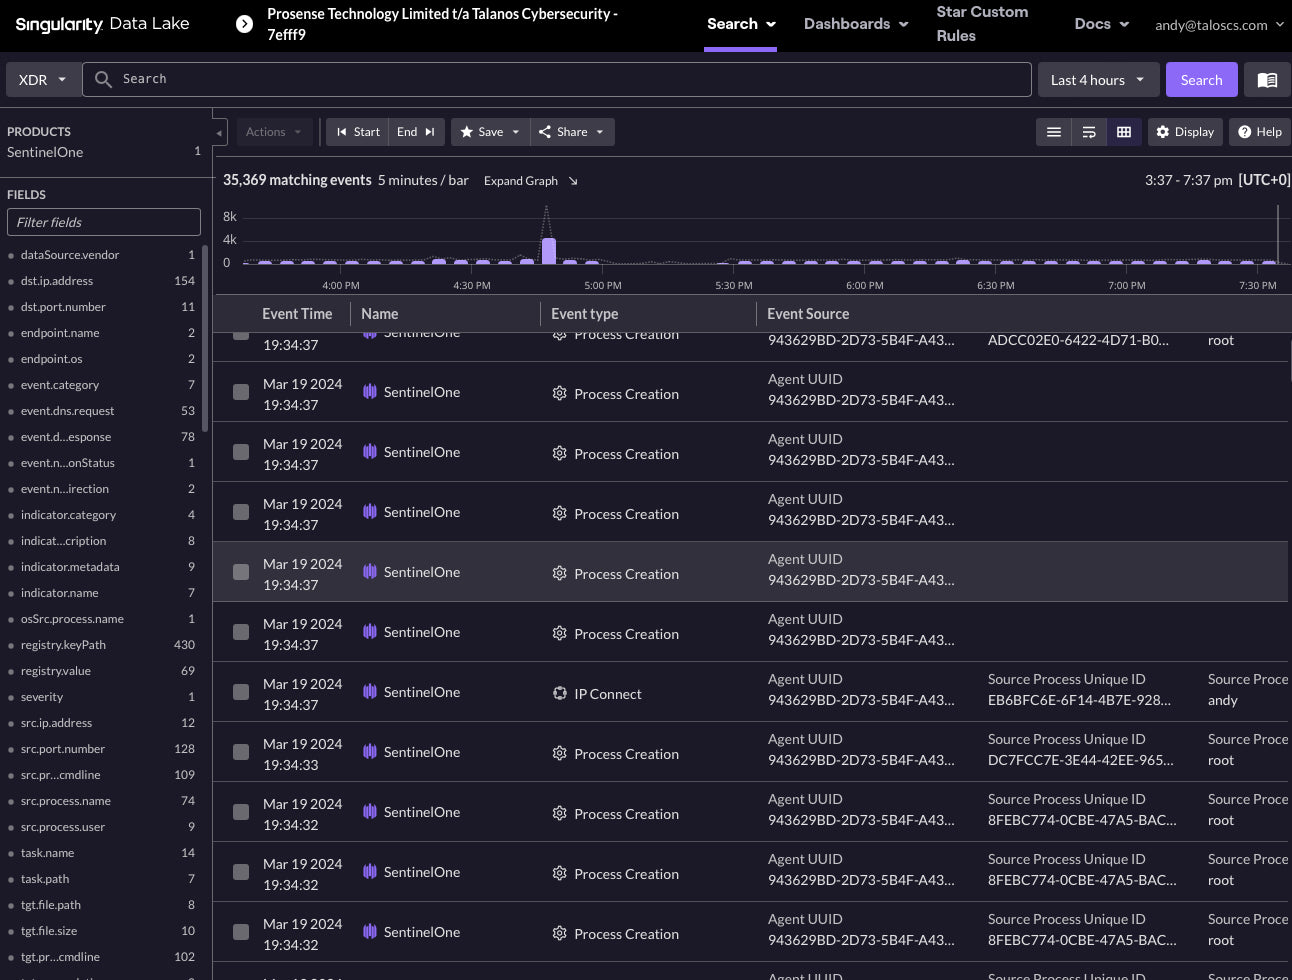
Task: Jump to Start of results
Action: 358,132
